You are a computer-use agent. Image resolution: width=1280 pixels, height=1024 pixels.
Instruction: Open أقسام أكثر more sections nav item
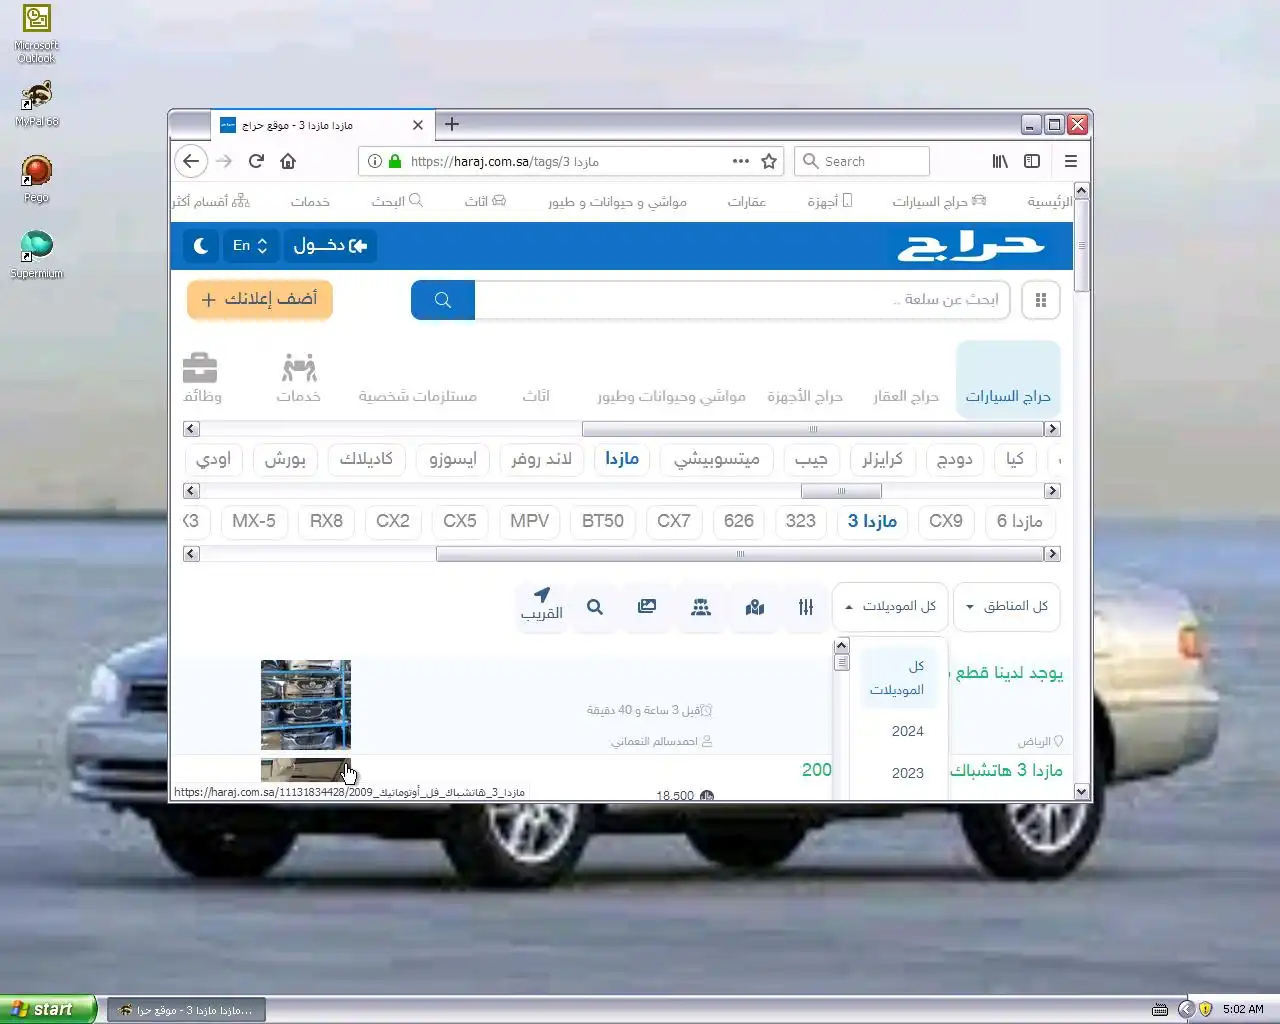coord(210,201)
